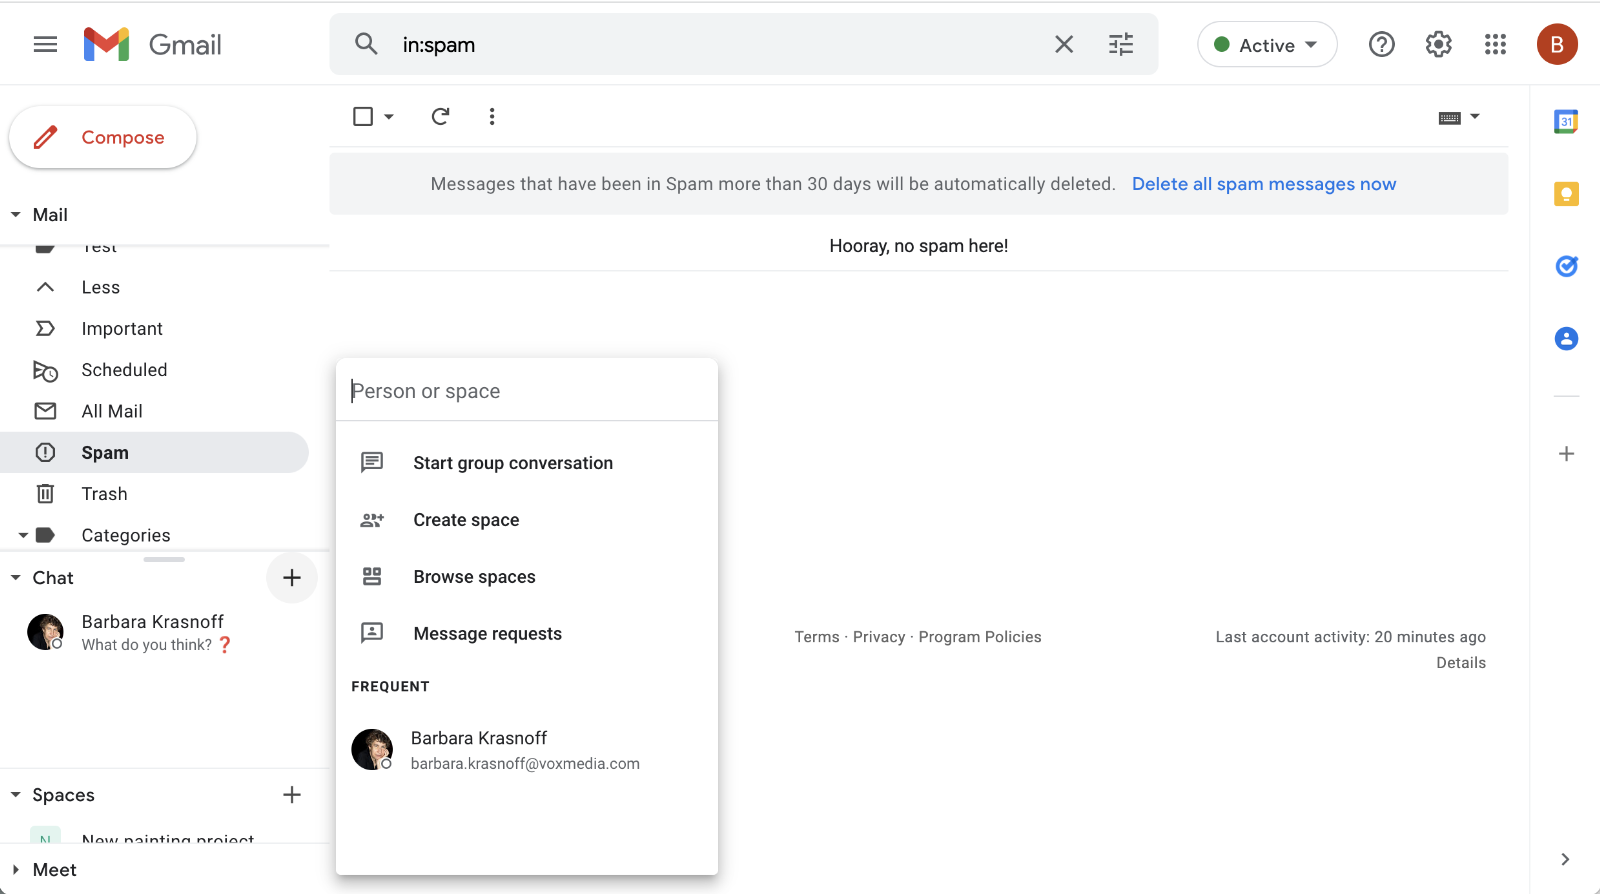Select Message requests option
Screen dimensions: 1600x894
(x=527, y=634)
